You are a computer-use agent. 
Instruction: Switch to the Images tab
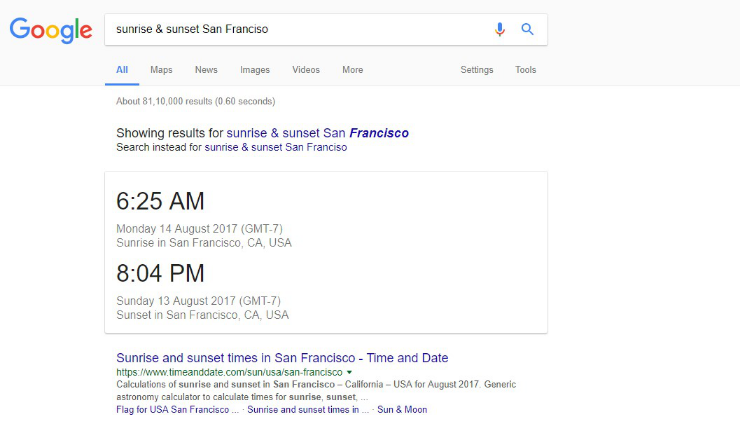[255, 70]
